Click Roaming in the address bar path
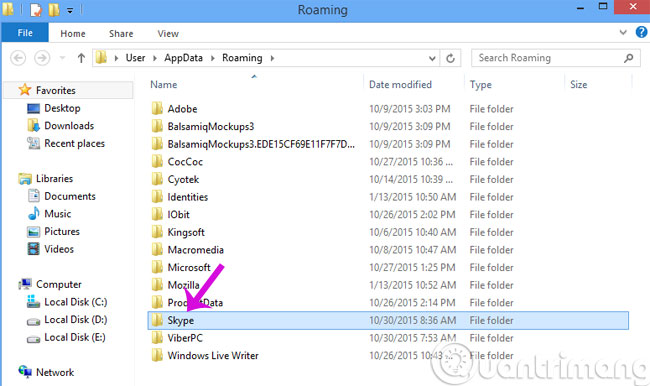The image size is (650, 386). coord(242,58)
